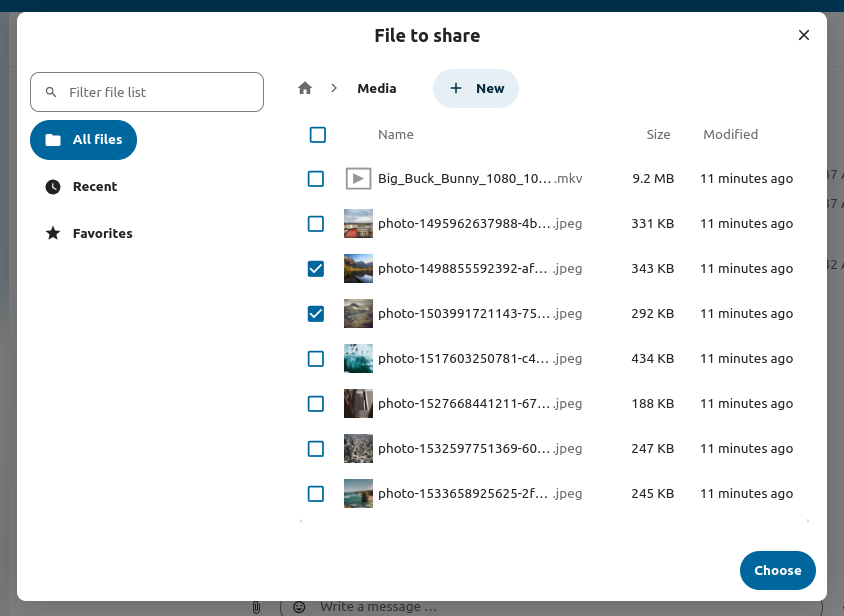Image resolution: width=844 pixels, height=616 pixels.
Task: Click the play icon on Big_Buck_Bunny video
Action: tap(358, 178)
